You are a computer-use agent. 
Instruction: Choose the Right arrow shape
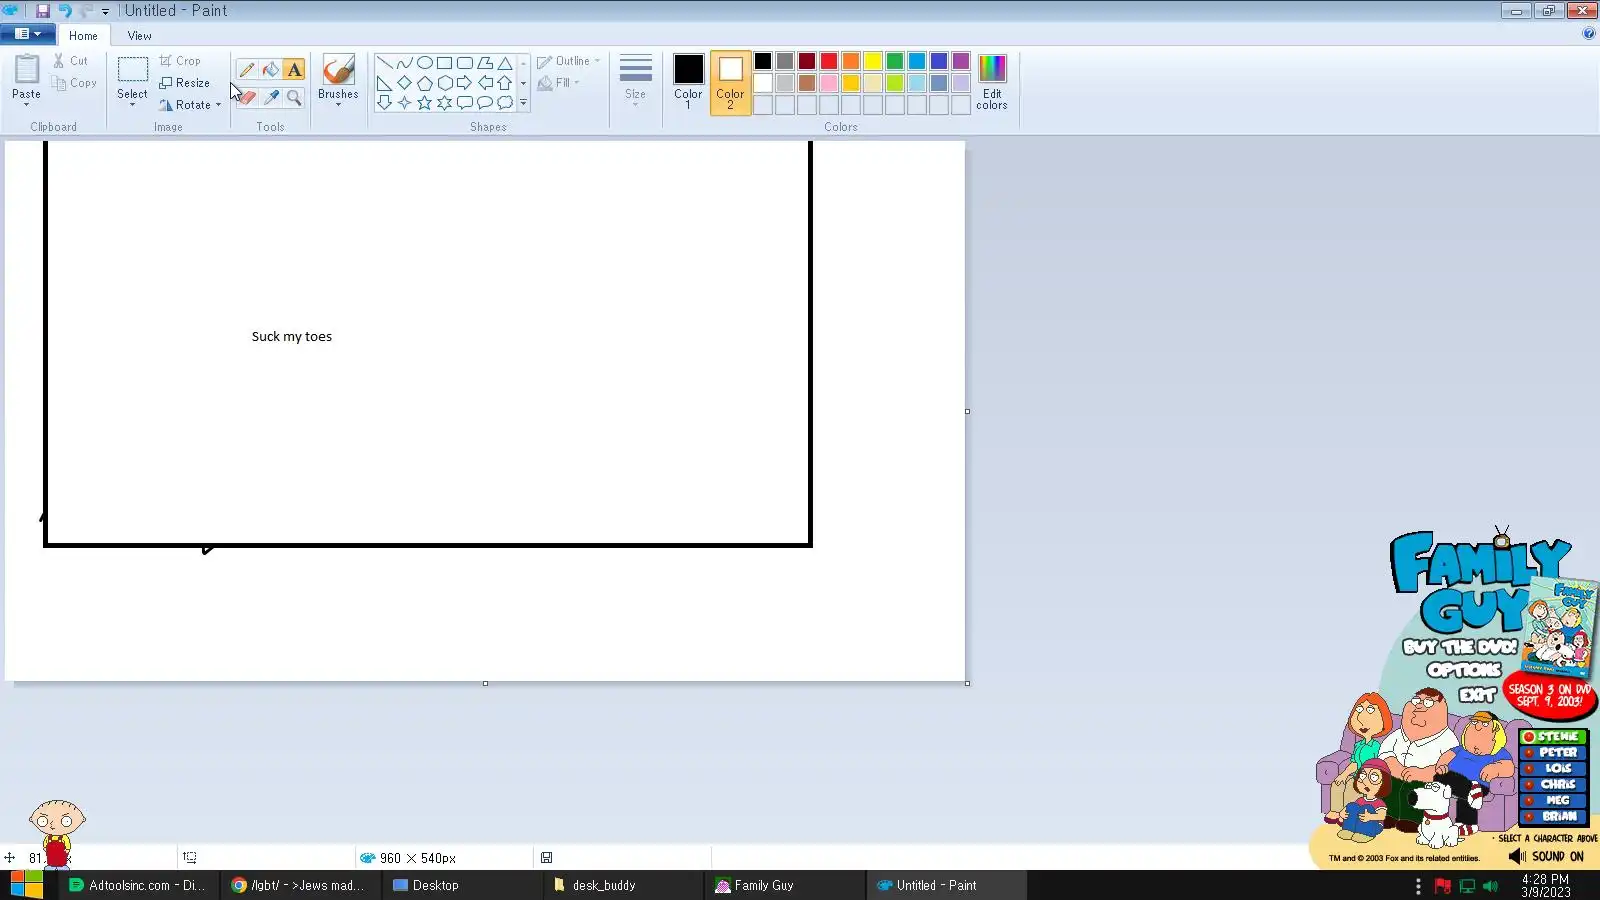point(464,83)
